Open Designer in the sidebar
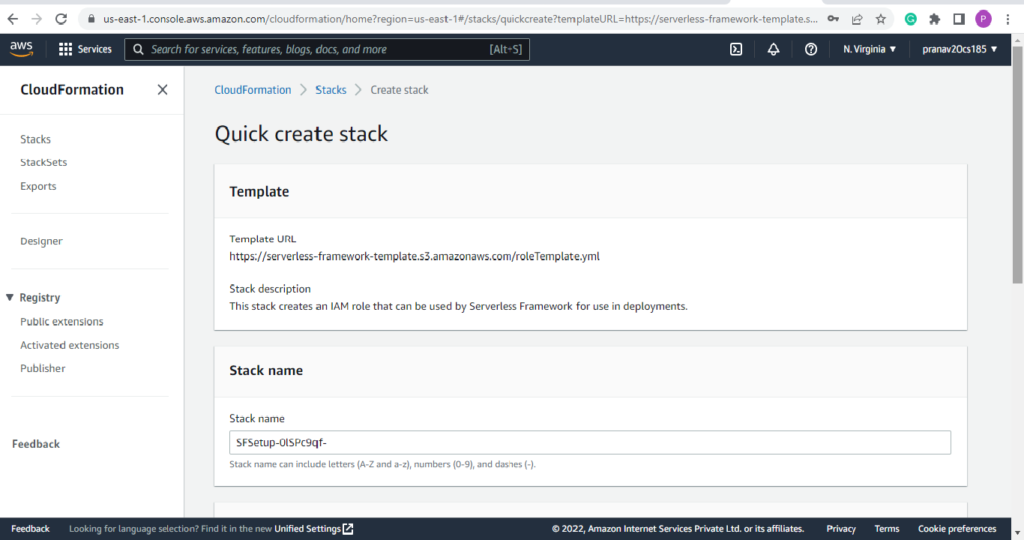 point(41,241)
